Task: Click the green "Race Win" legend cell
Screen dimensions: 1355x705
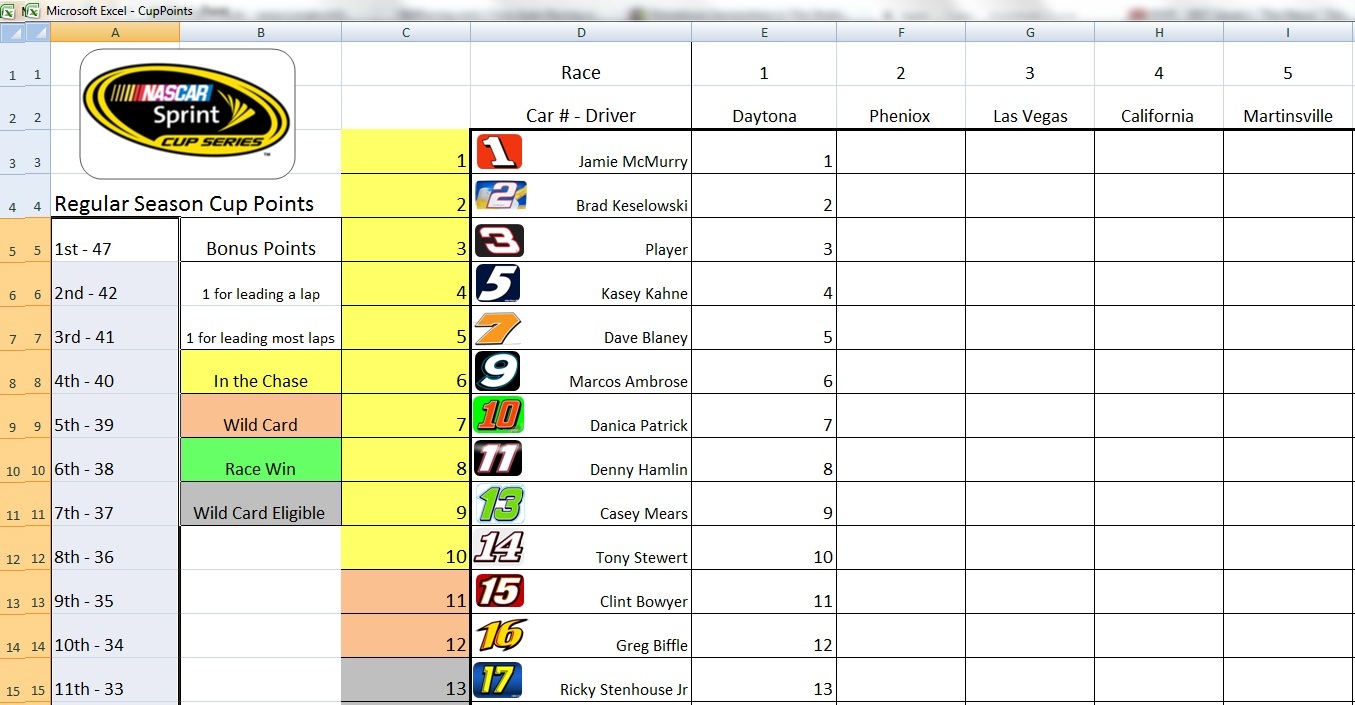Action: (x=261, y=460)
